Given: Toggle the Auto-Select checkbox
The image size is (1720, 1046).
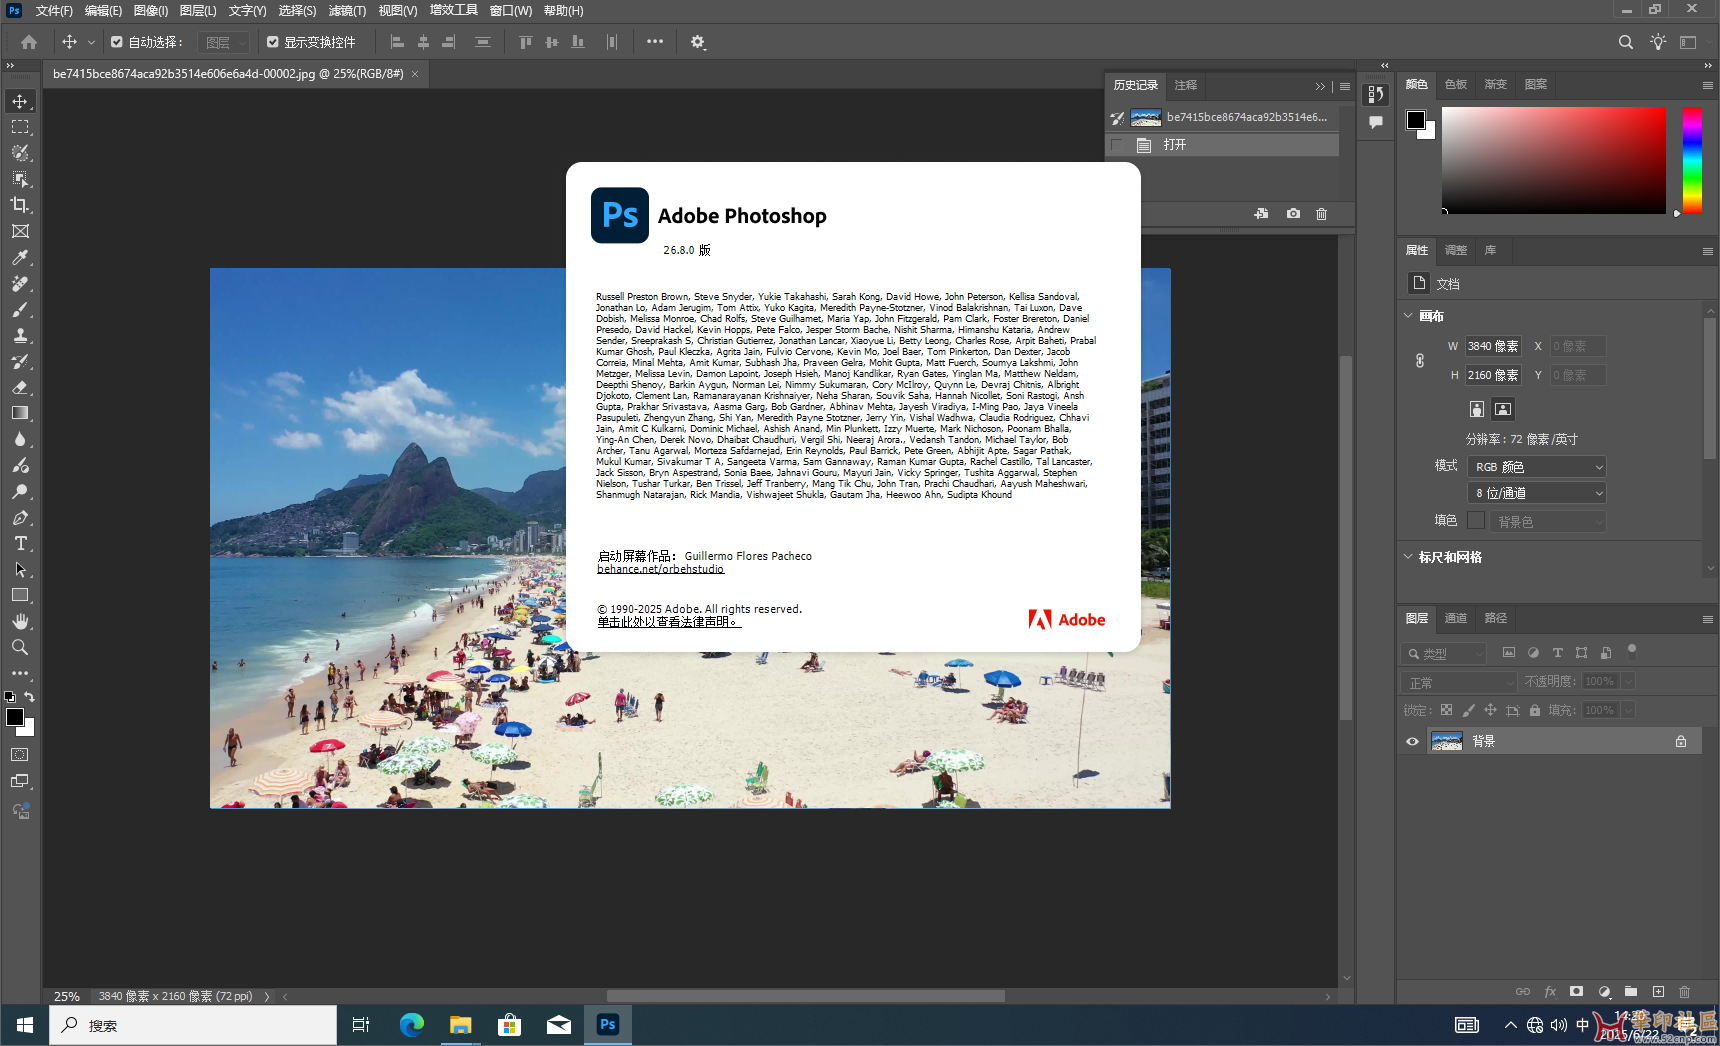Looking at the screenshot, I should [x=117, y=42].
